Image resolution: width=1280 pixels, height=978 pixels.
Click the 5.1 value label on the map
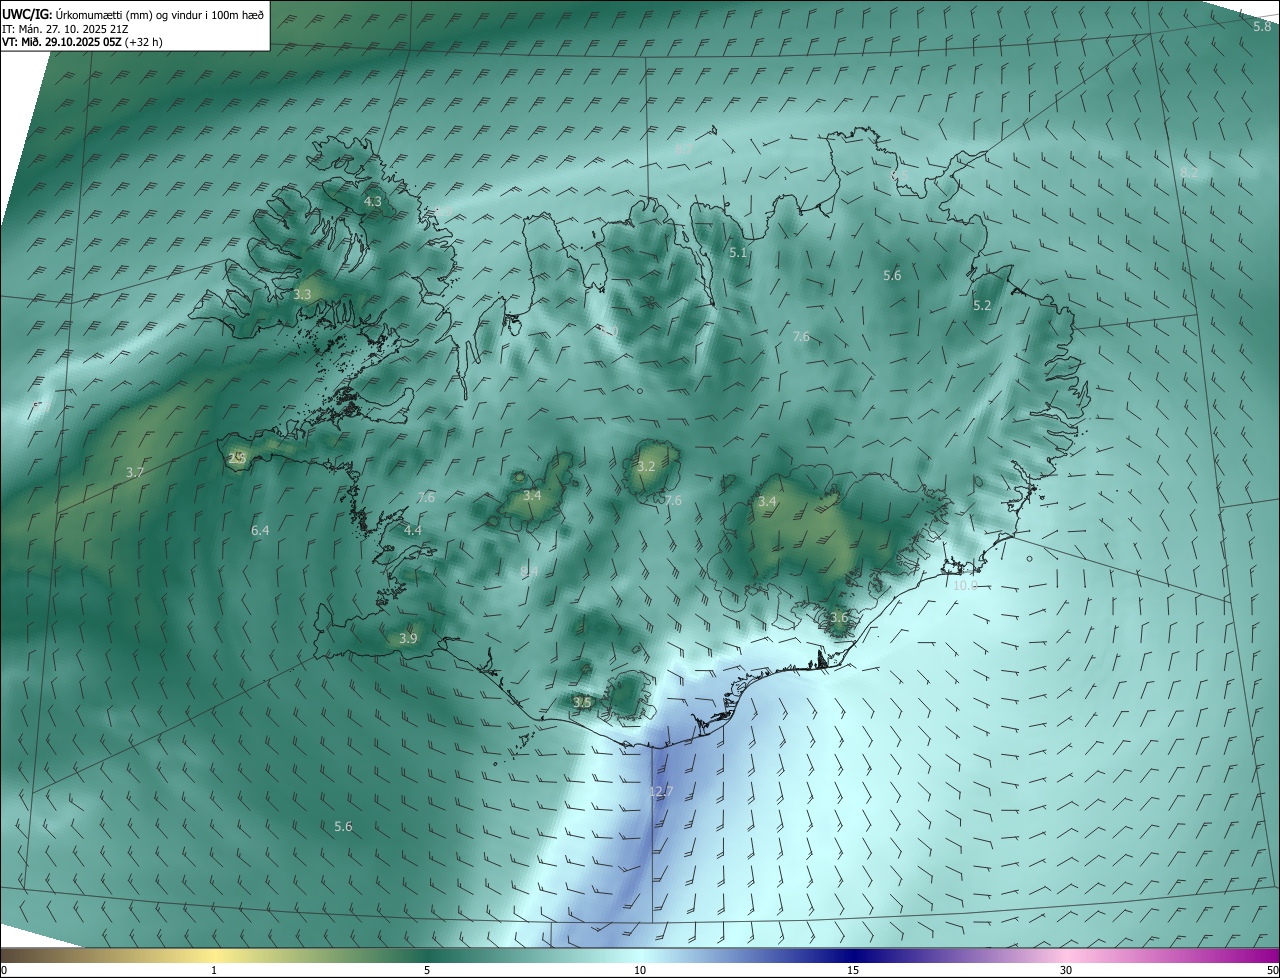click(x=738, y=254)
